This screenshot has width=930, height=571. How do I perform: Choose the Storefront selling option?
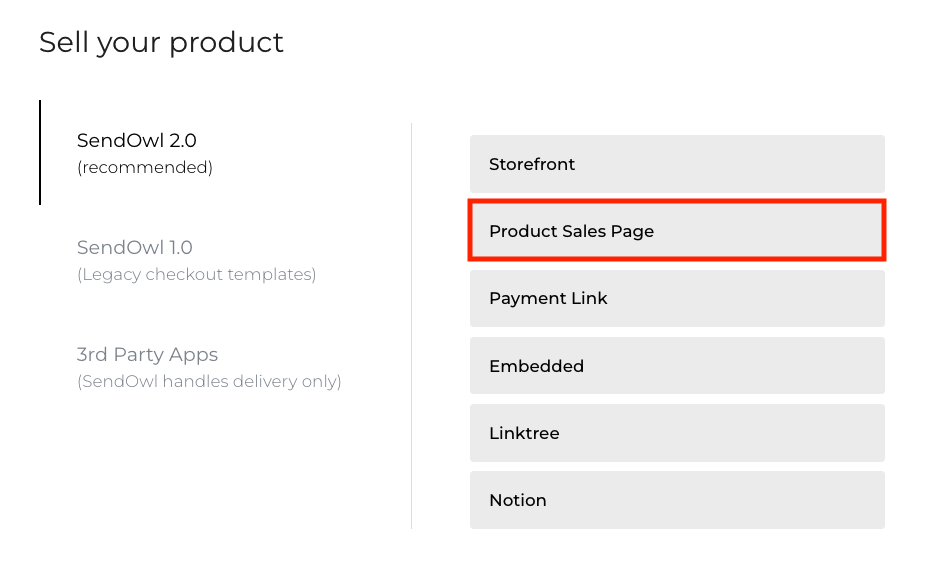677,164
